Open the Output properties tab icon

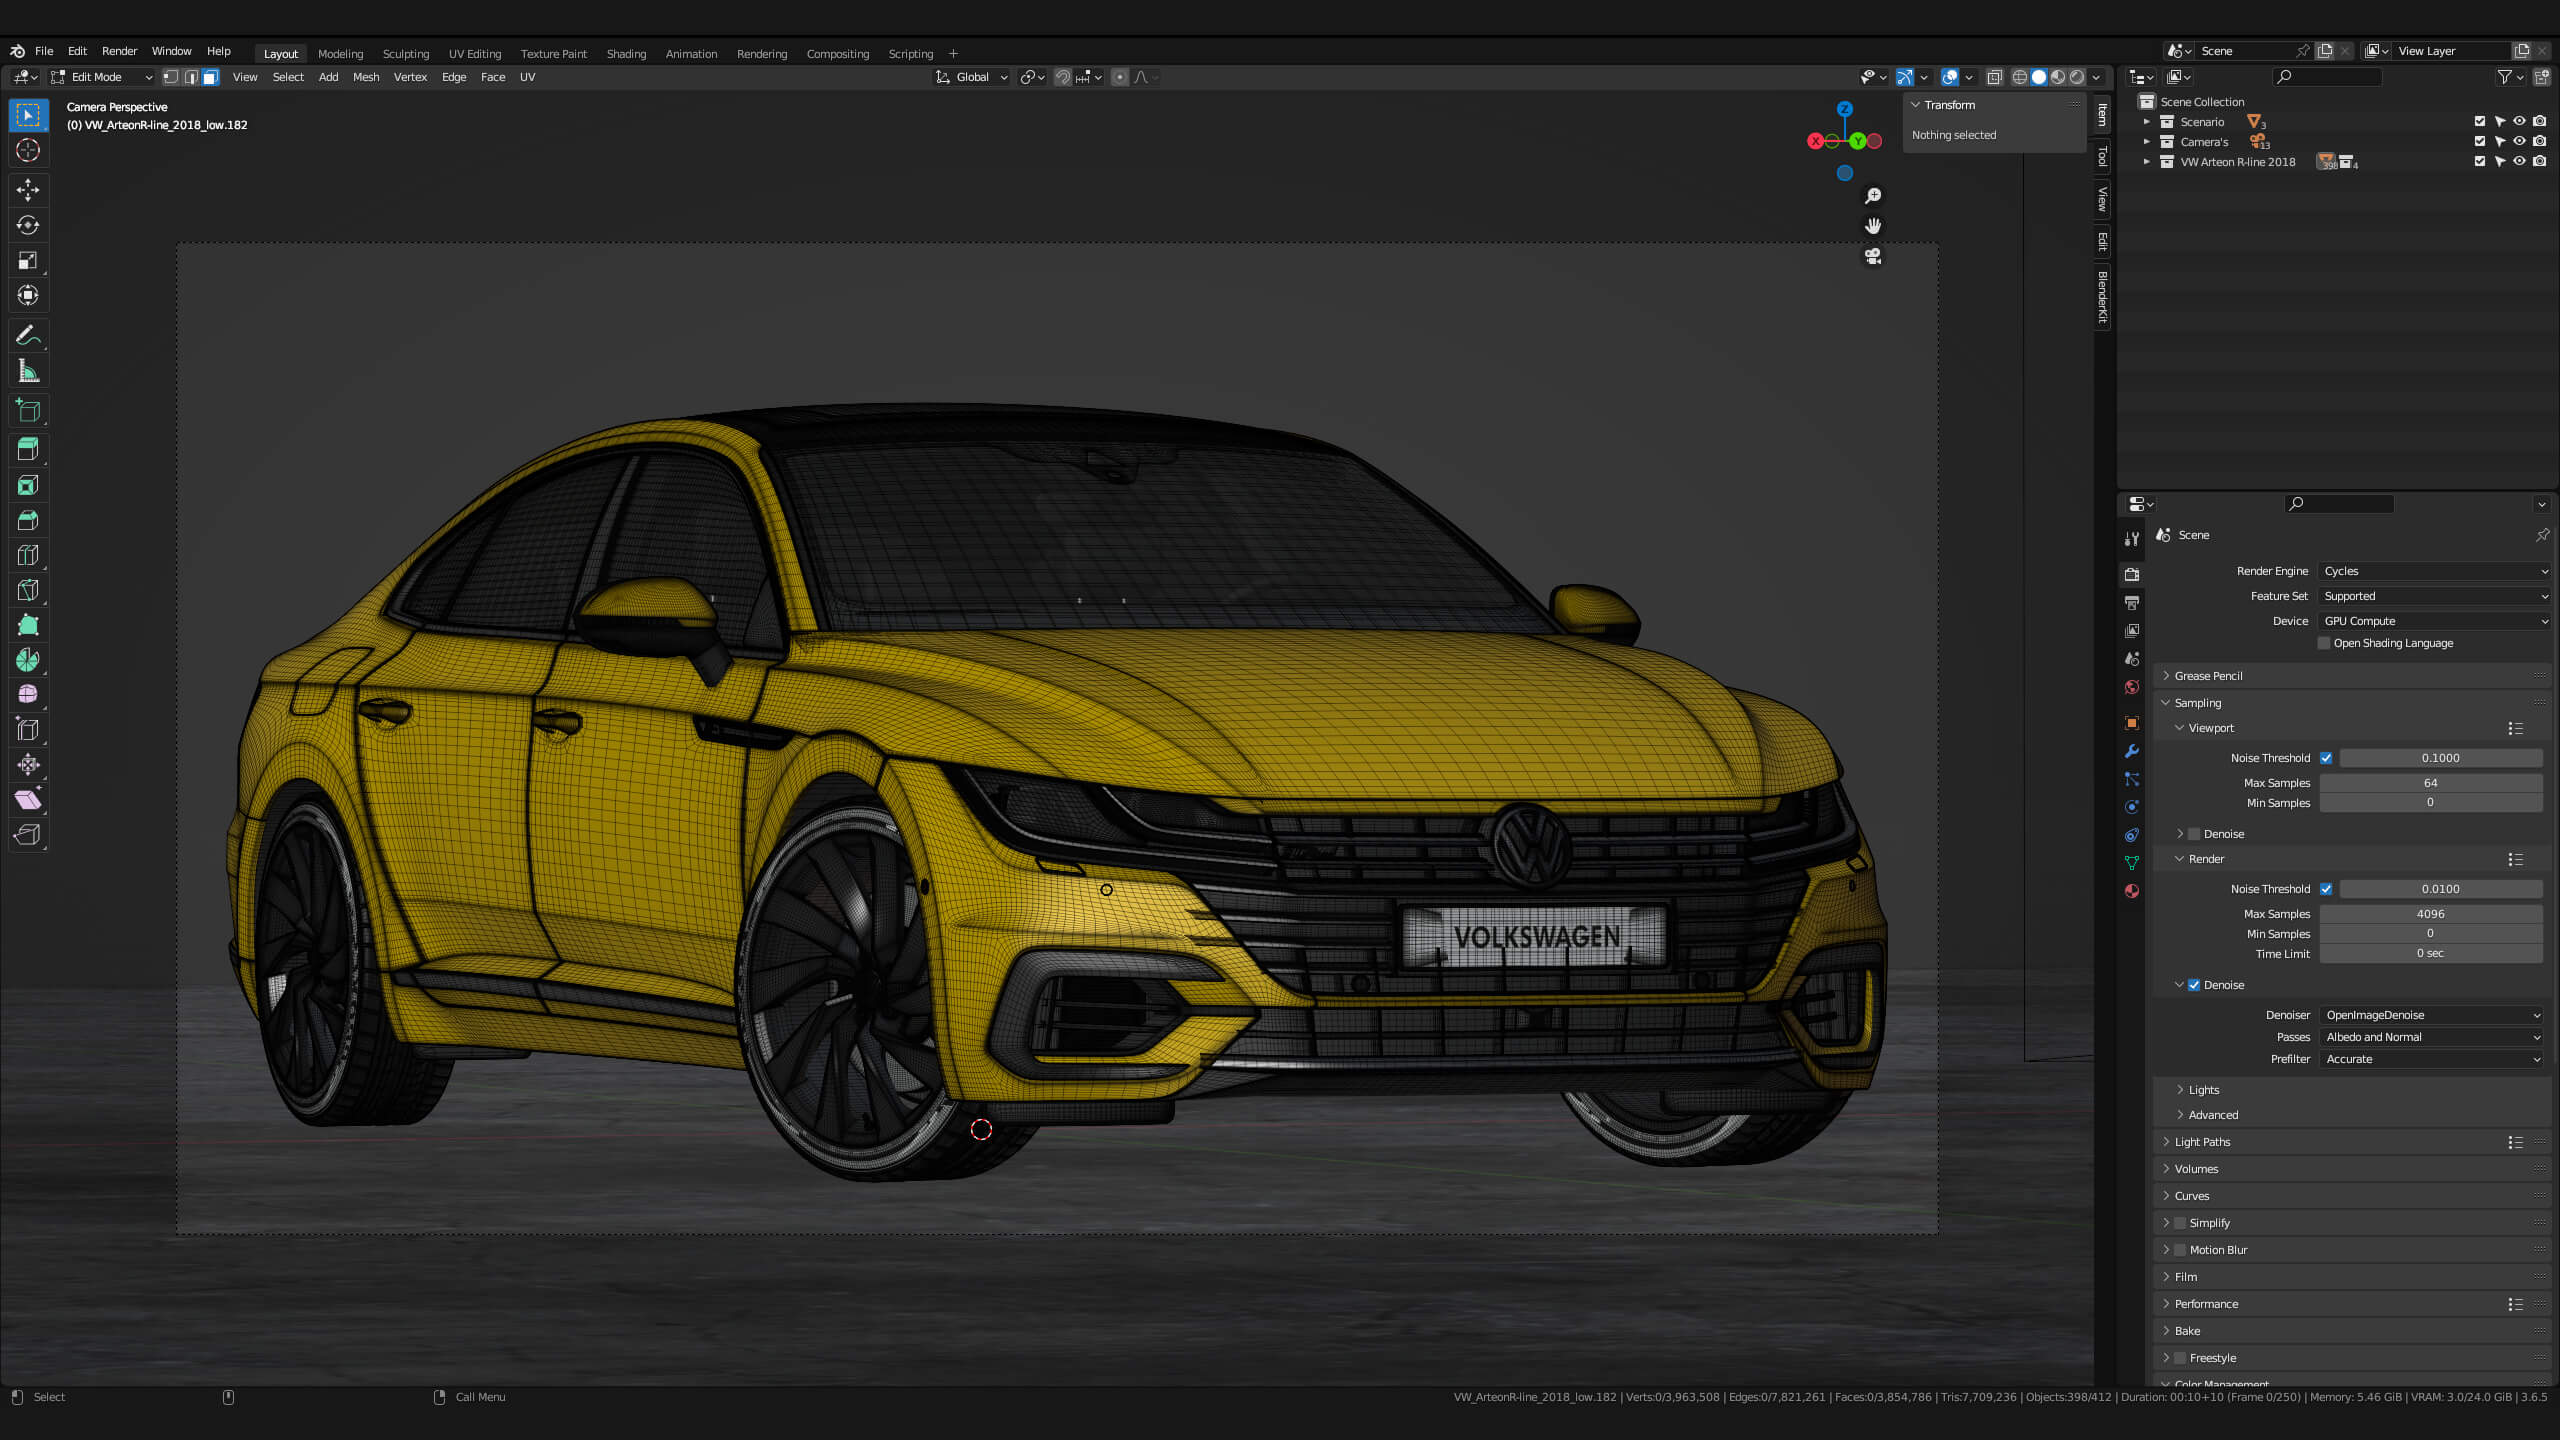point(2132,603)
